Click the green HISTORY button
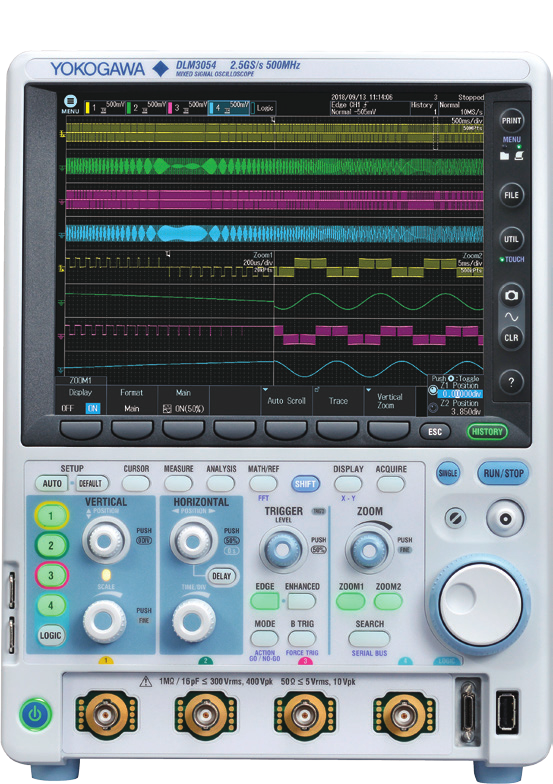Screen dimensions: 553x784 pos(486,432)
